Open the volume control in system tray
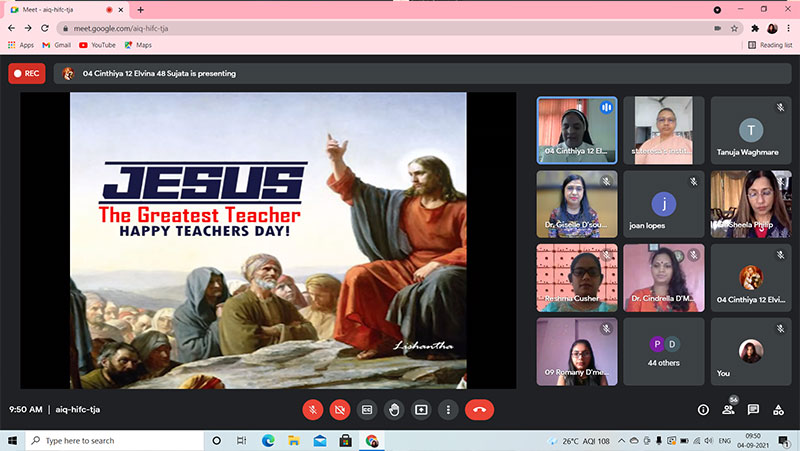 pyautogui.click(x=708, y=441)
